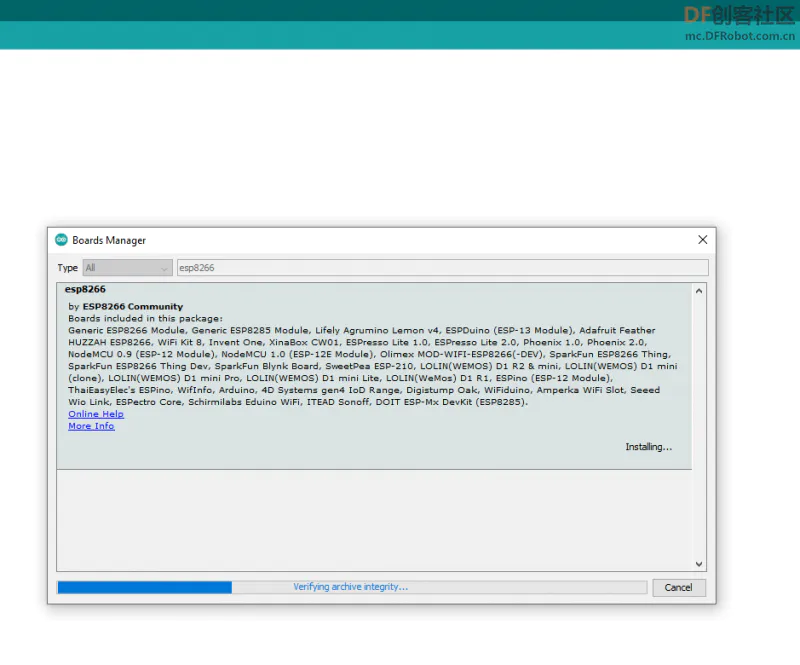This screenshot has height=665, width=800.
Task: Click the 'Installing...' status text
Action: click(648, 447)
